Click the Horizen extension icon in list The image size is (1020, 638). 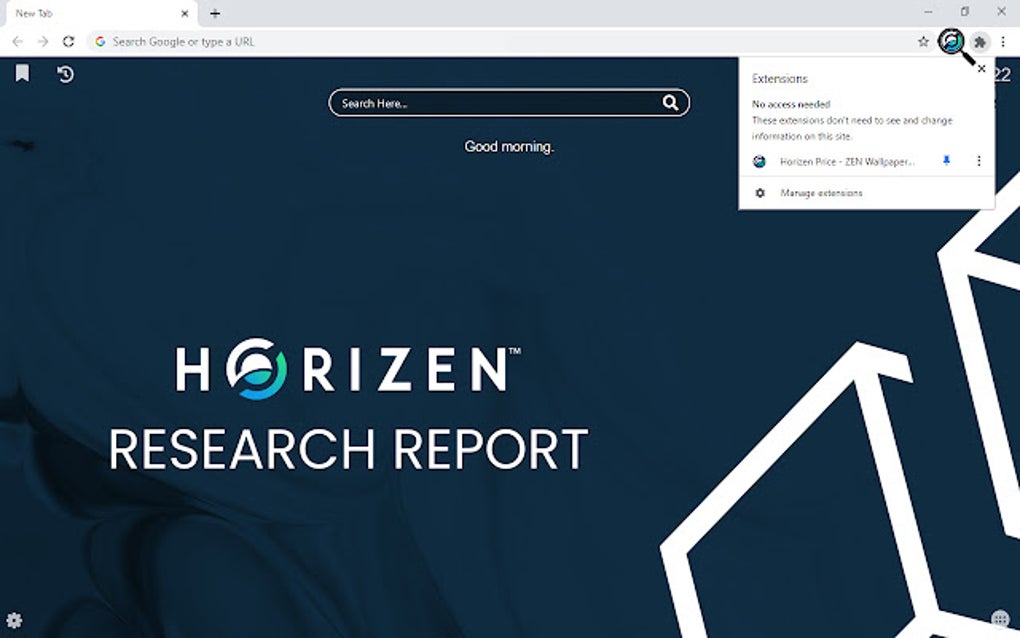pos(759,161)
